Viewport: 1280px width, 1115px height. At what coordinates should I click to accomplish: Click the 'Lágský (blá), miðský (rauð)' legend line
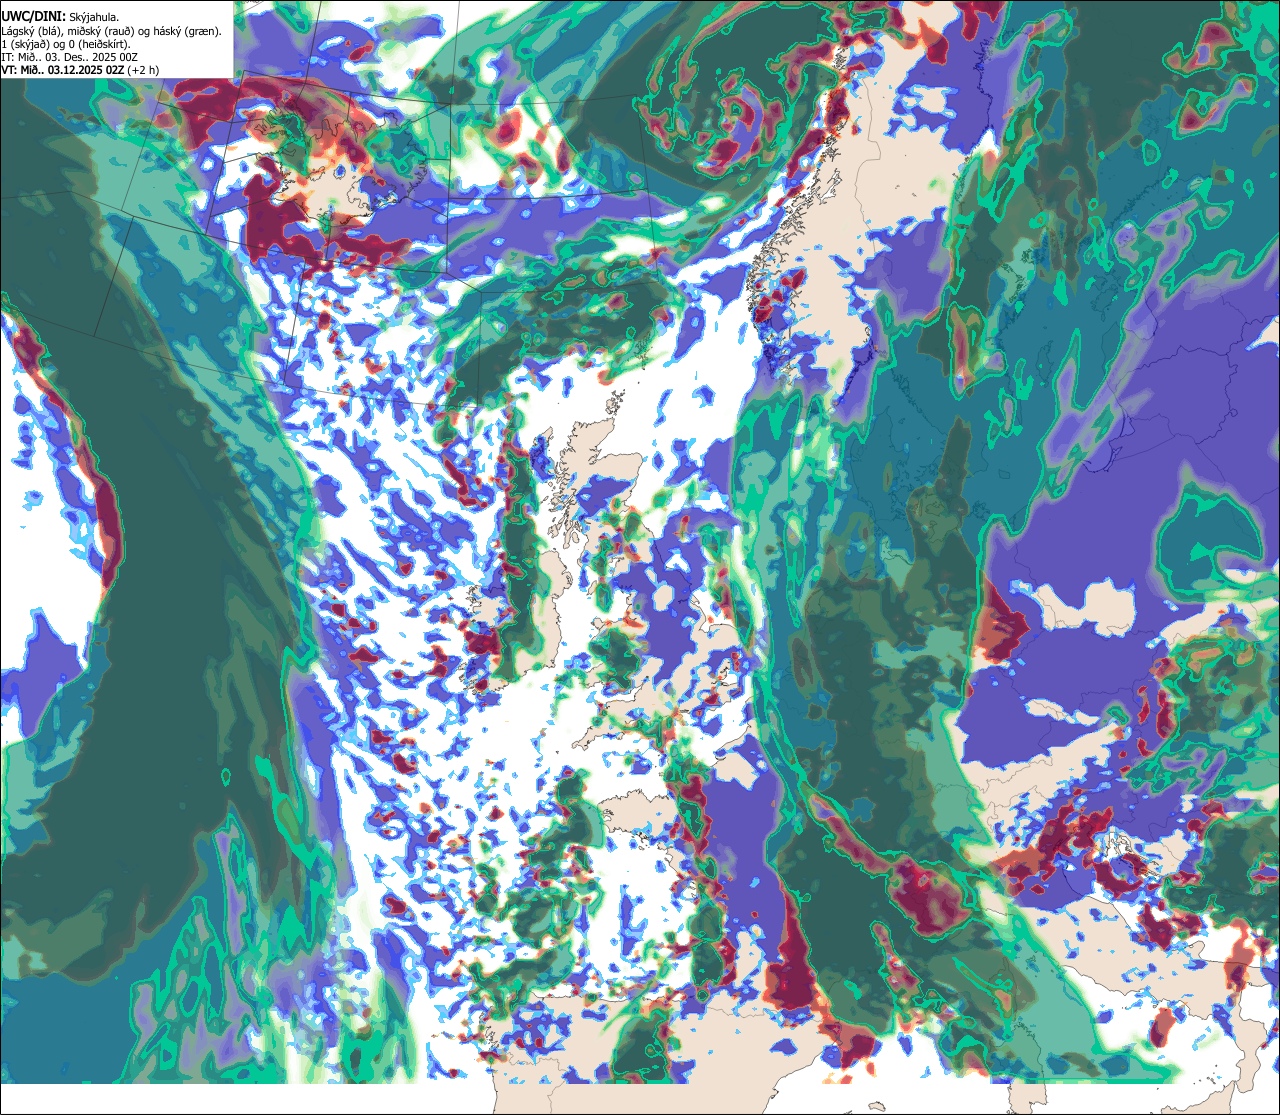[x=111, y=31]
